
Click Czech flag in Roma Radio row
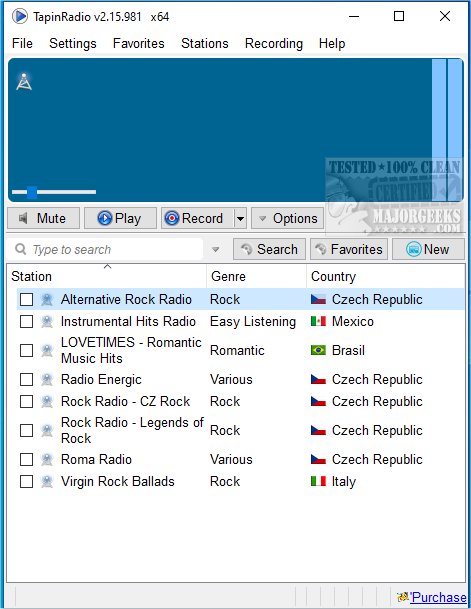(x=318, y=459)
